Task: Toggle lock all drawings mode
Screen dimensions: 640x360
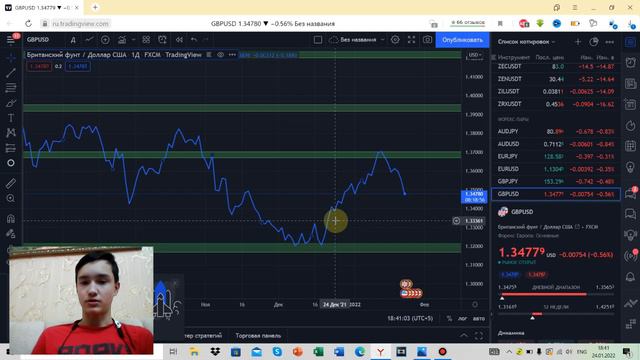Action: pyautogui.click(x=11, y=233)
